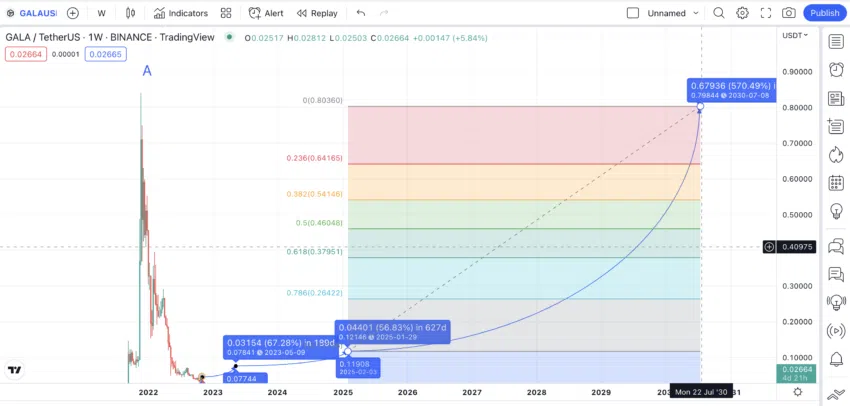Open the Indicators menu
This screenshot has width=850, height=406.
pyautogui.click(x=181, y=13)
